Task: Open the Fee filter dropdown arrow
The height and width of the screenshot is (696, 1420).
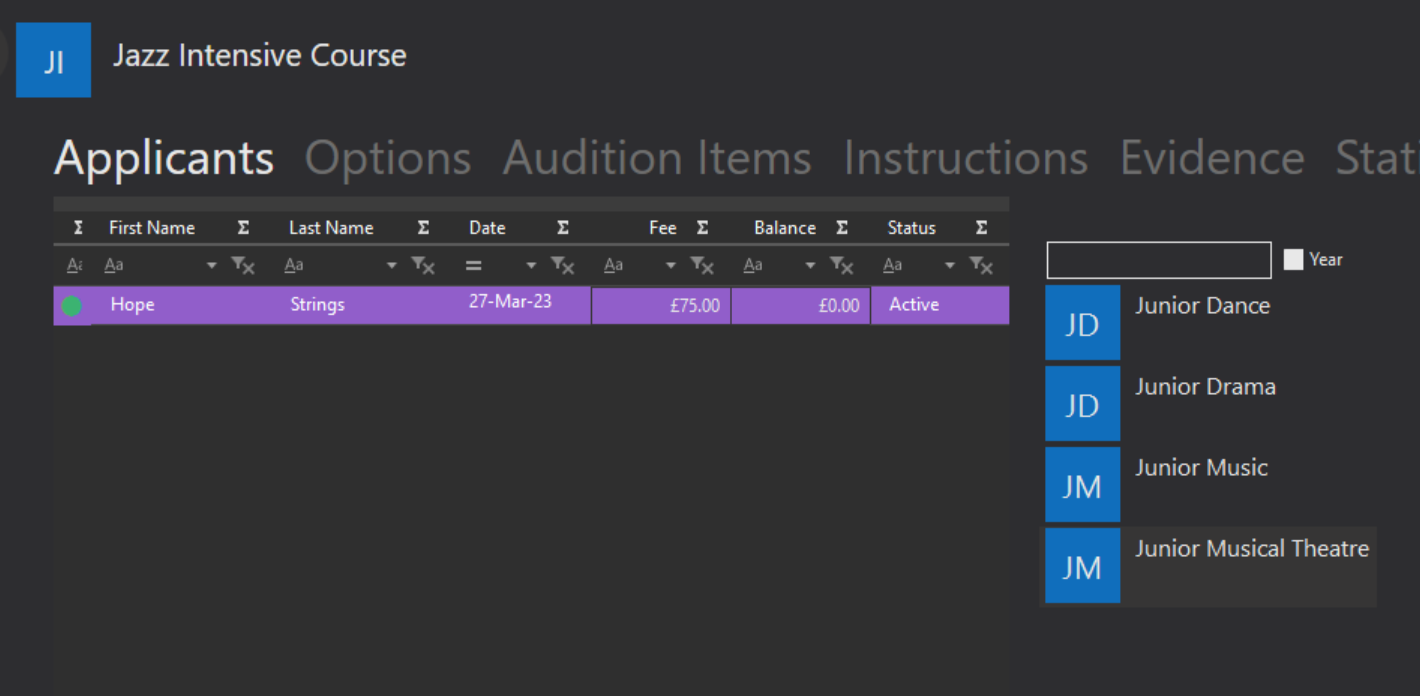Action: pos(671,265)
